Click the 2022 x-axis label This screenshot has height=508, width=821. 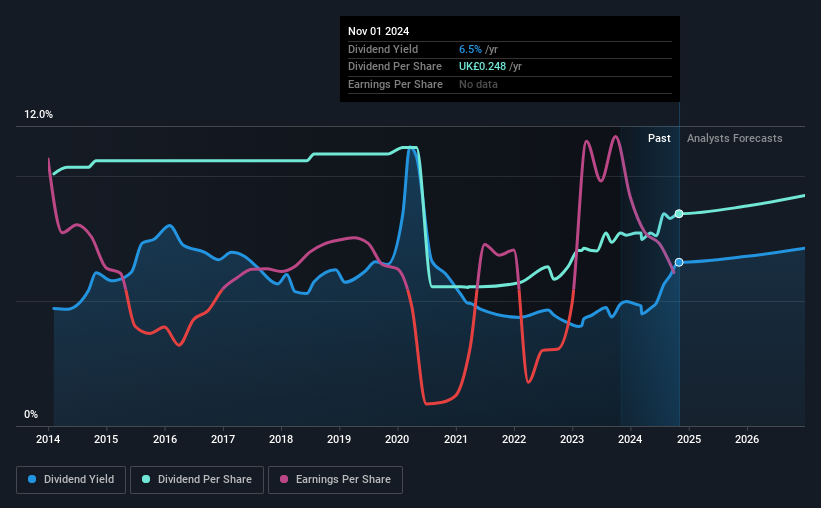(x=514, y=439)
